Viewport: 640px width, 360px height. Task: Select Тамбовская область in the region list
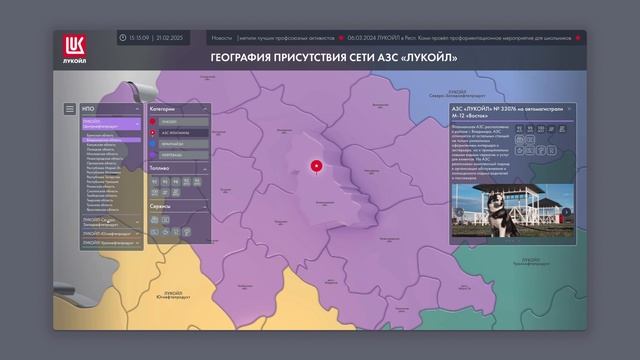102,196
